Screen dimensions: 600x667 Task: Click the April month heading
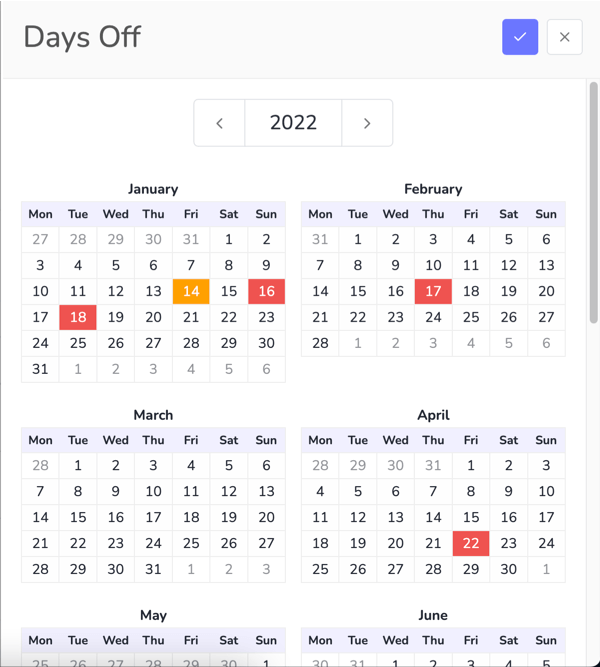433,415
